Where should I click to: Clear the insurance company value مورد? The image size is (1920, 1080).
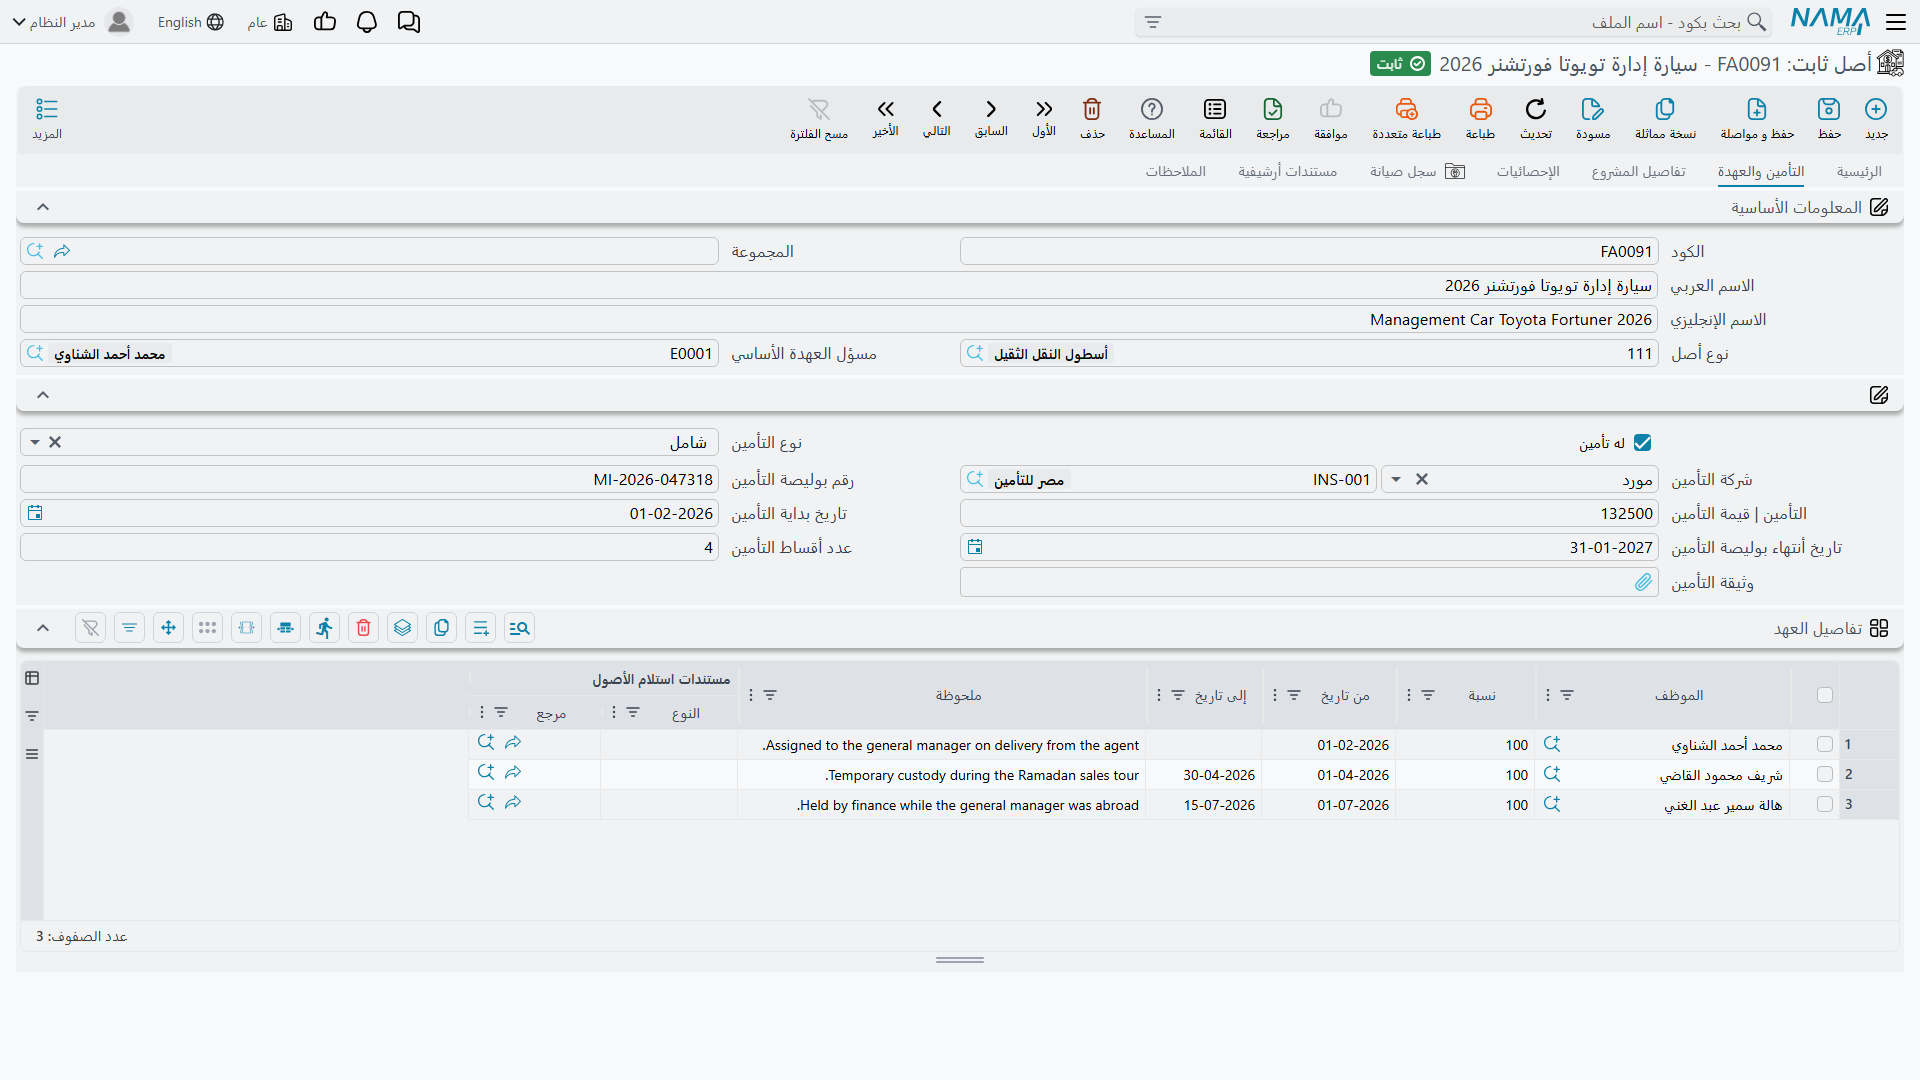1422,480
